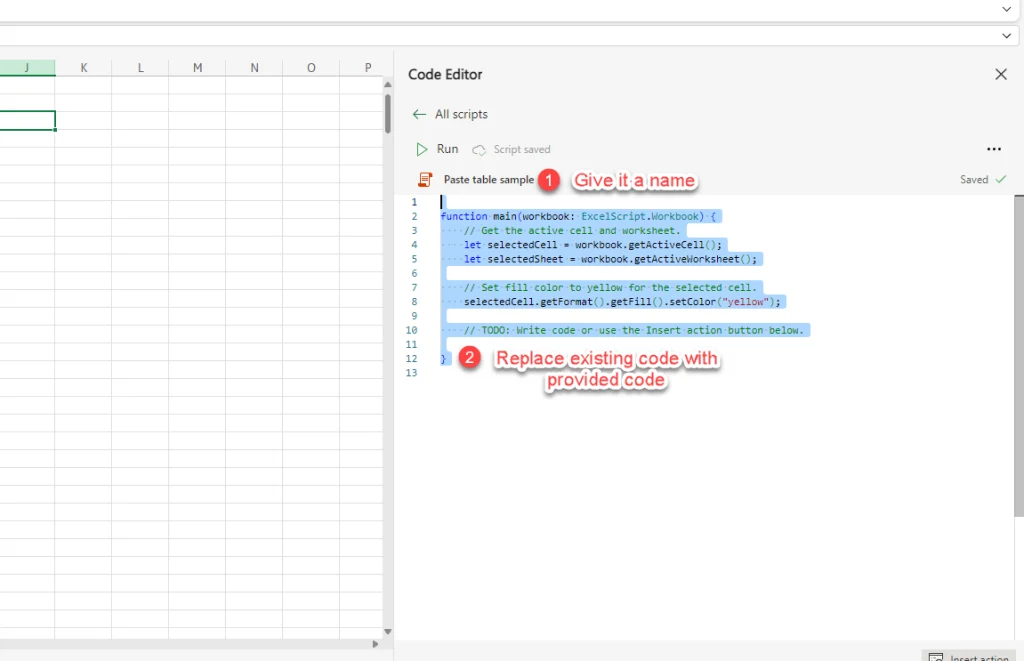Click the comment Set fill color to yellow
This screenshot has width=1024, height=661.
pos(610,287)
